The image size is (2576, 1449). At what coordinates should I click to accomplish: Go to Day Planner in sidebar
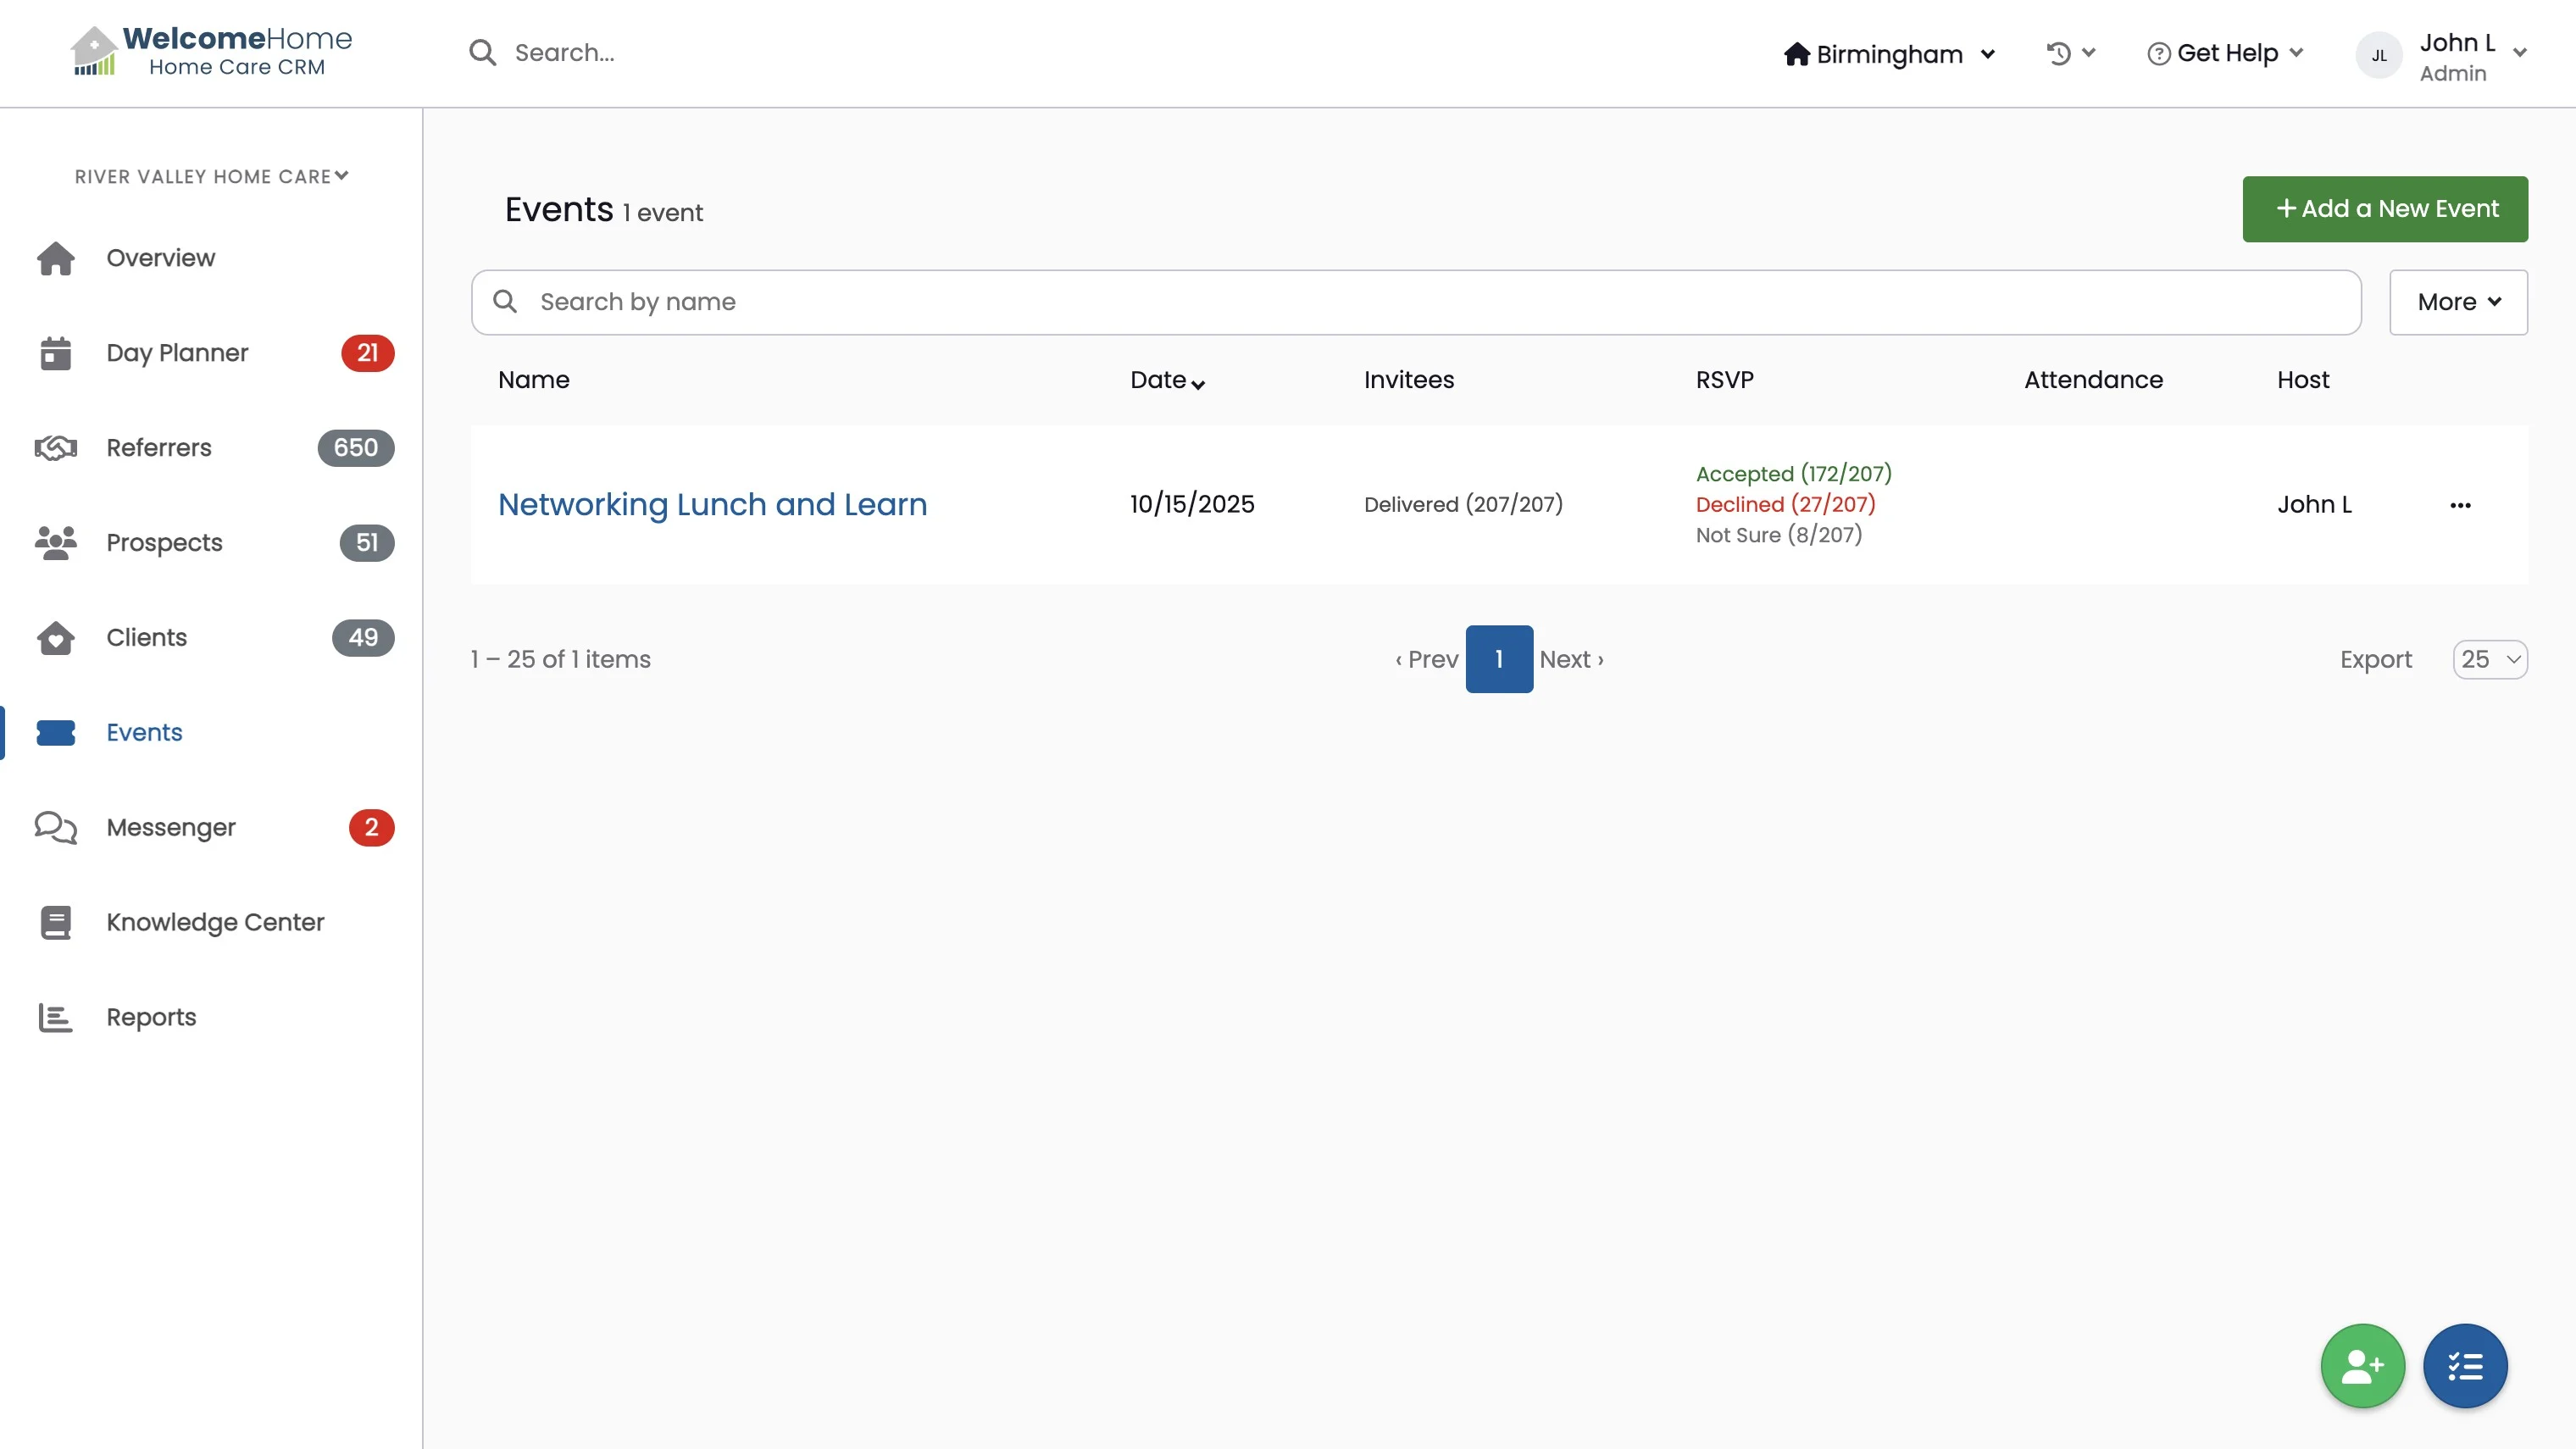(x=177, y=353)
